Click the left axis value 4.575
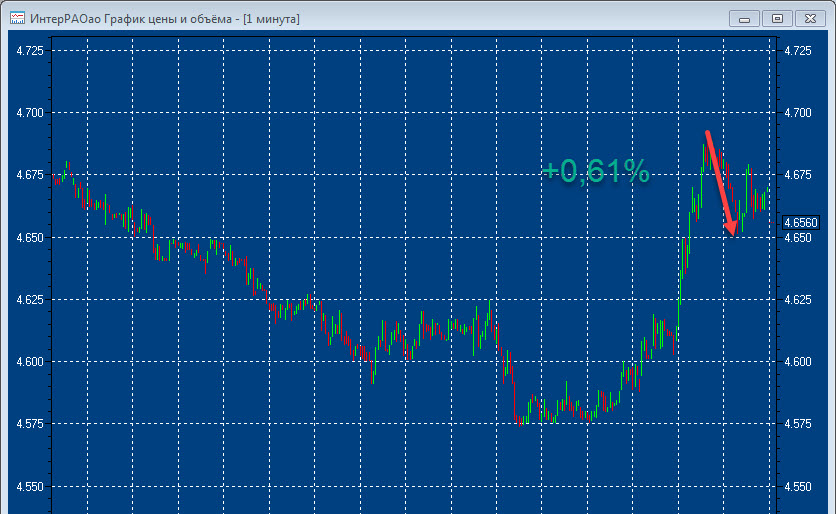The height and width of the screenshot is (514, 836). 30,424
